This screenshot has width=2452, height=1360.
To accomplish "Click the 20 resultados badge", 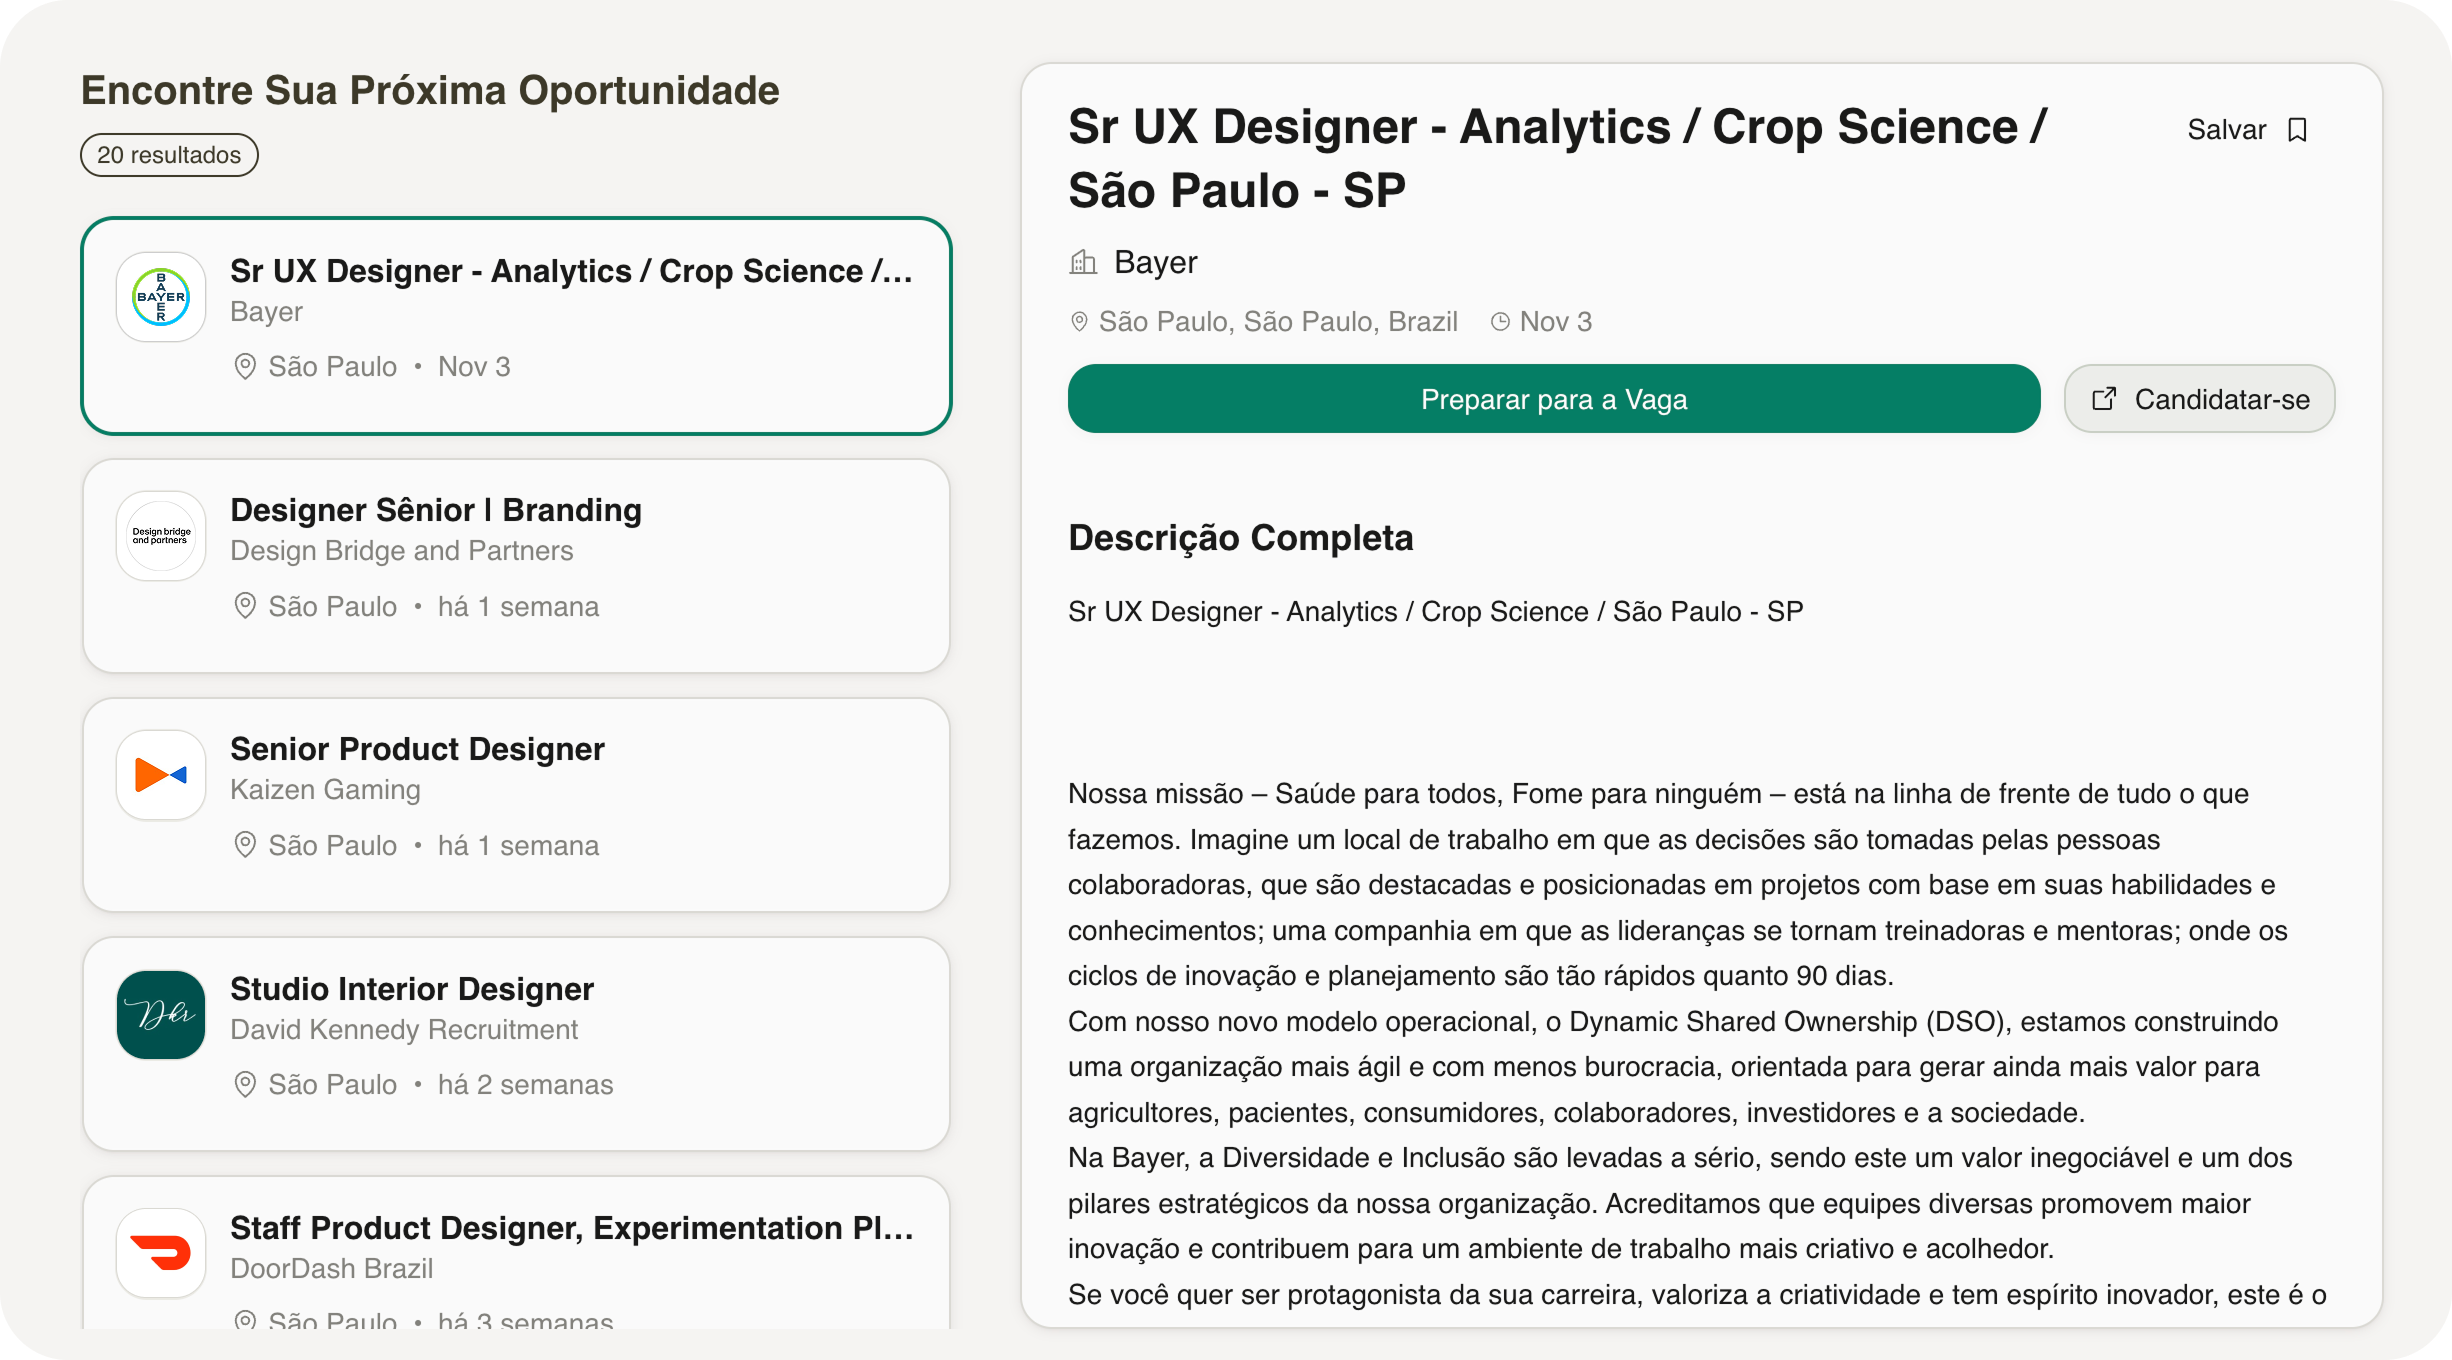I will [169, 155].
